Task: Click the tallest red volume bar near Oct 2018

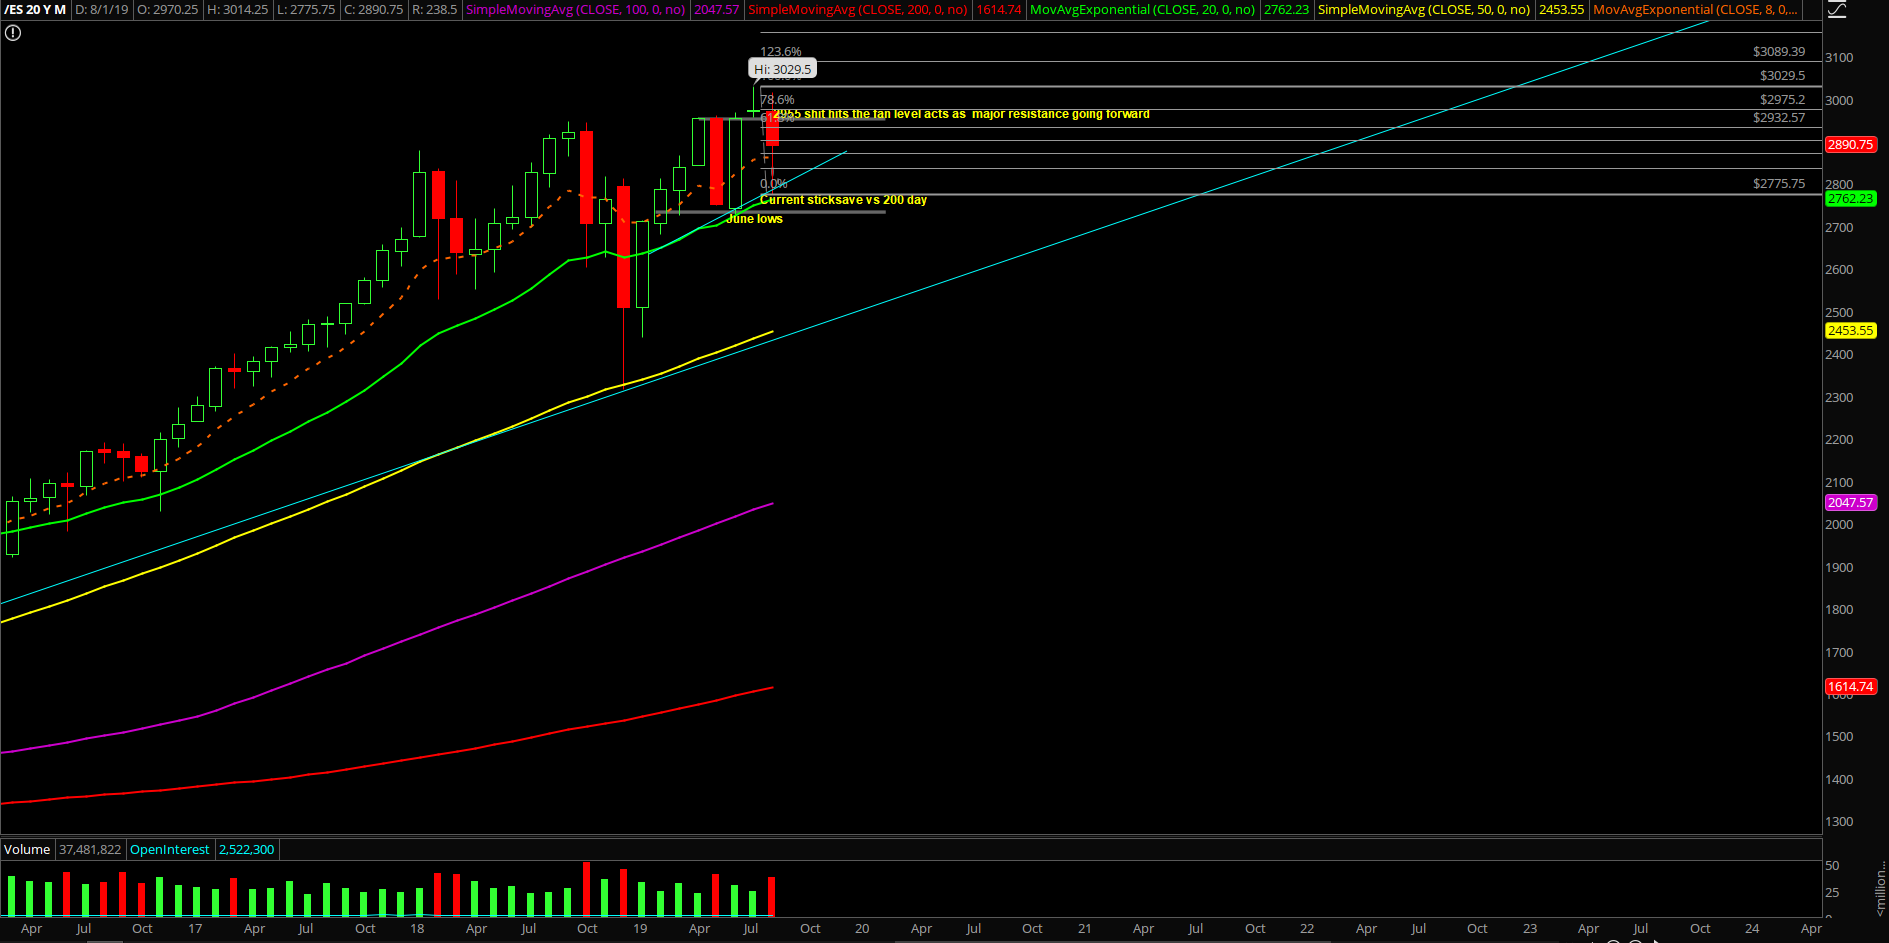Action: pyautogui.click(x=586, y=889)
